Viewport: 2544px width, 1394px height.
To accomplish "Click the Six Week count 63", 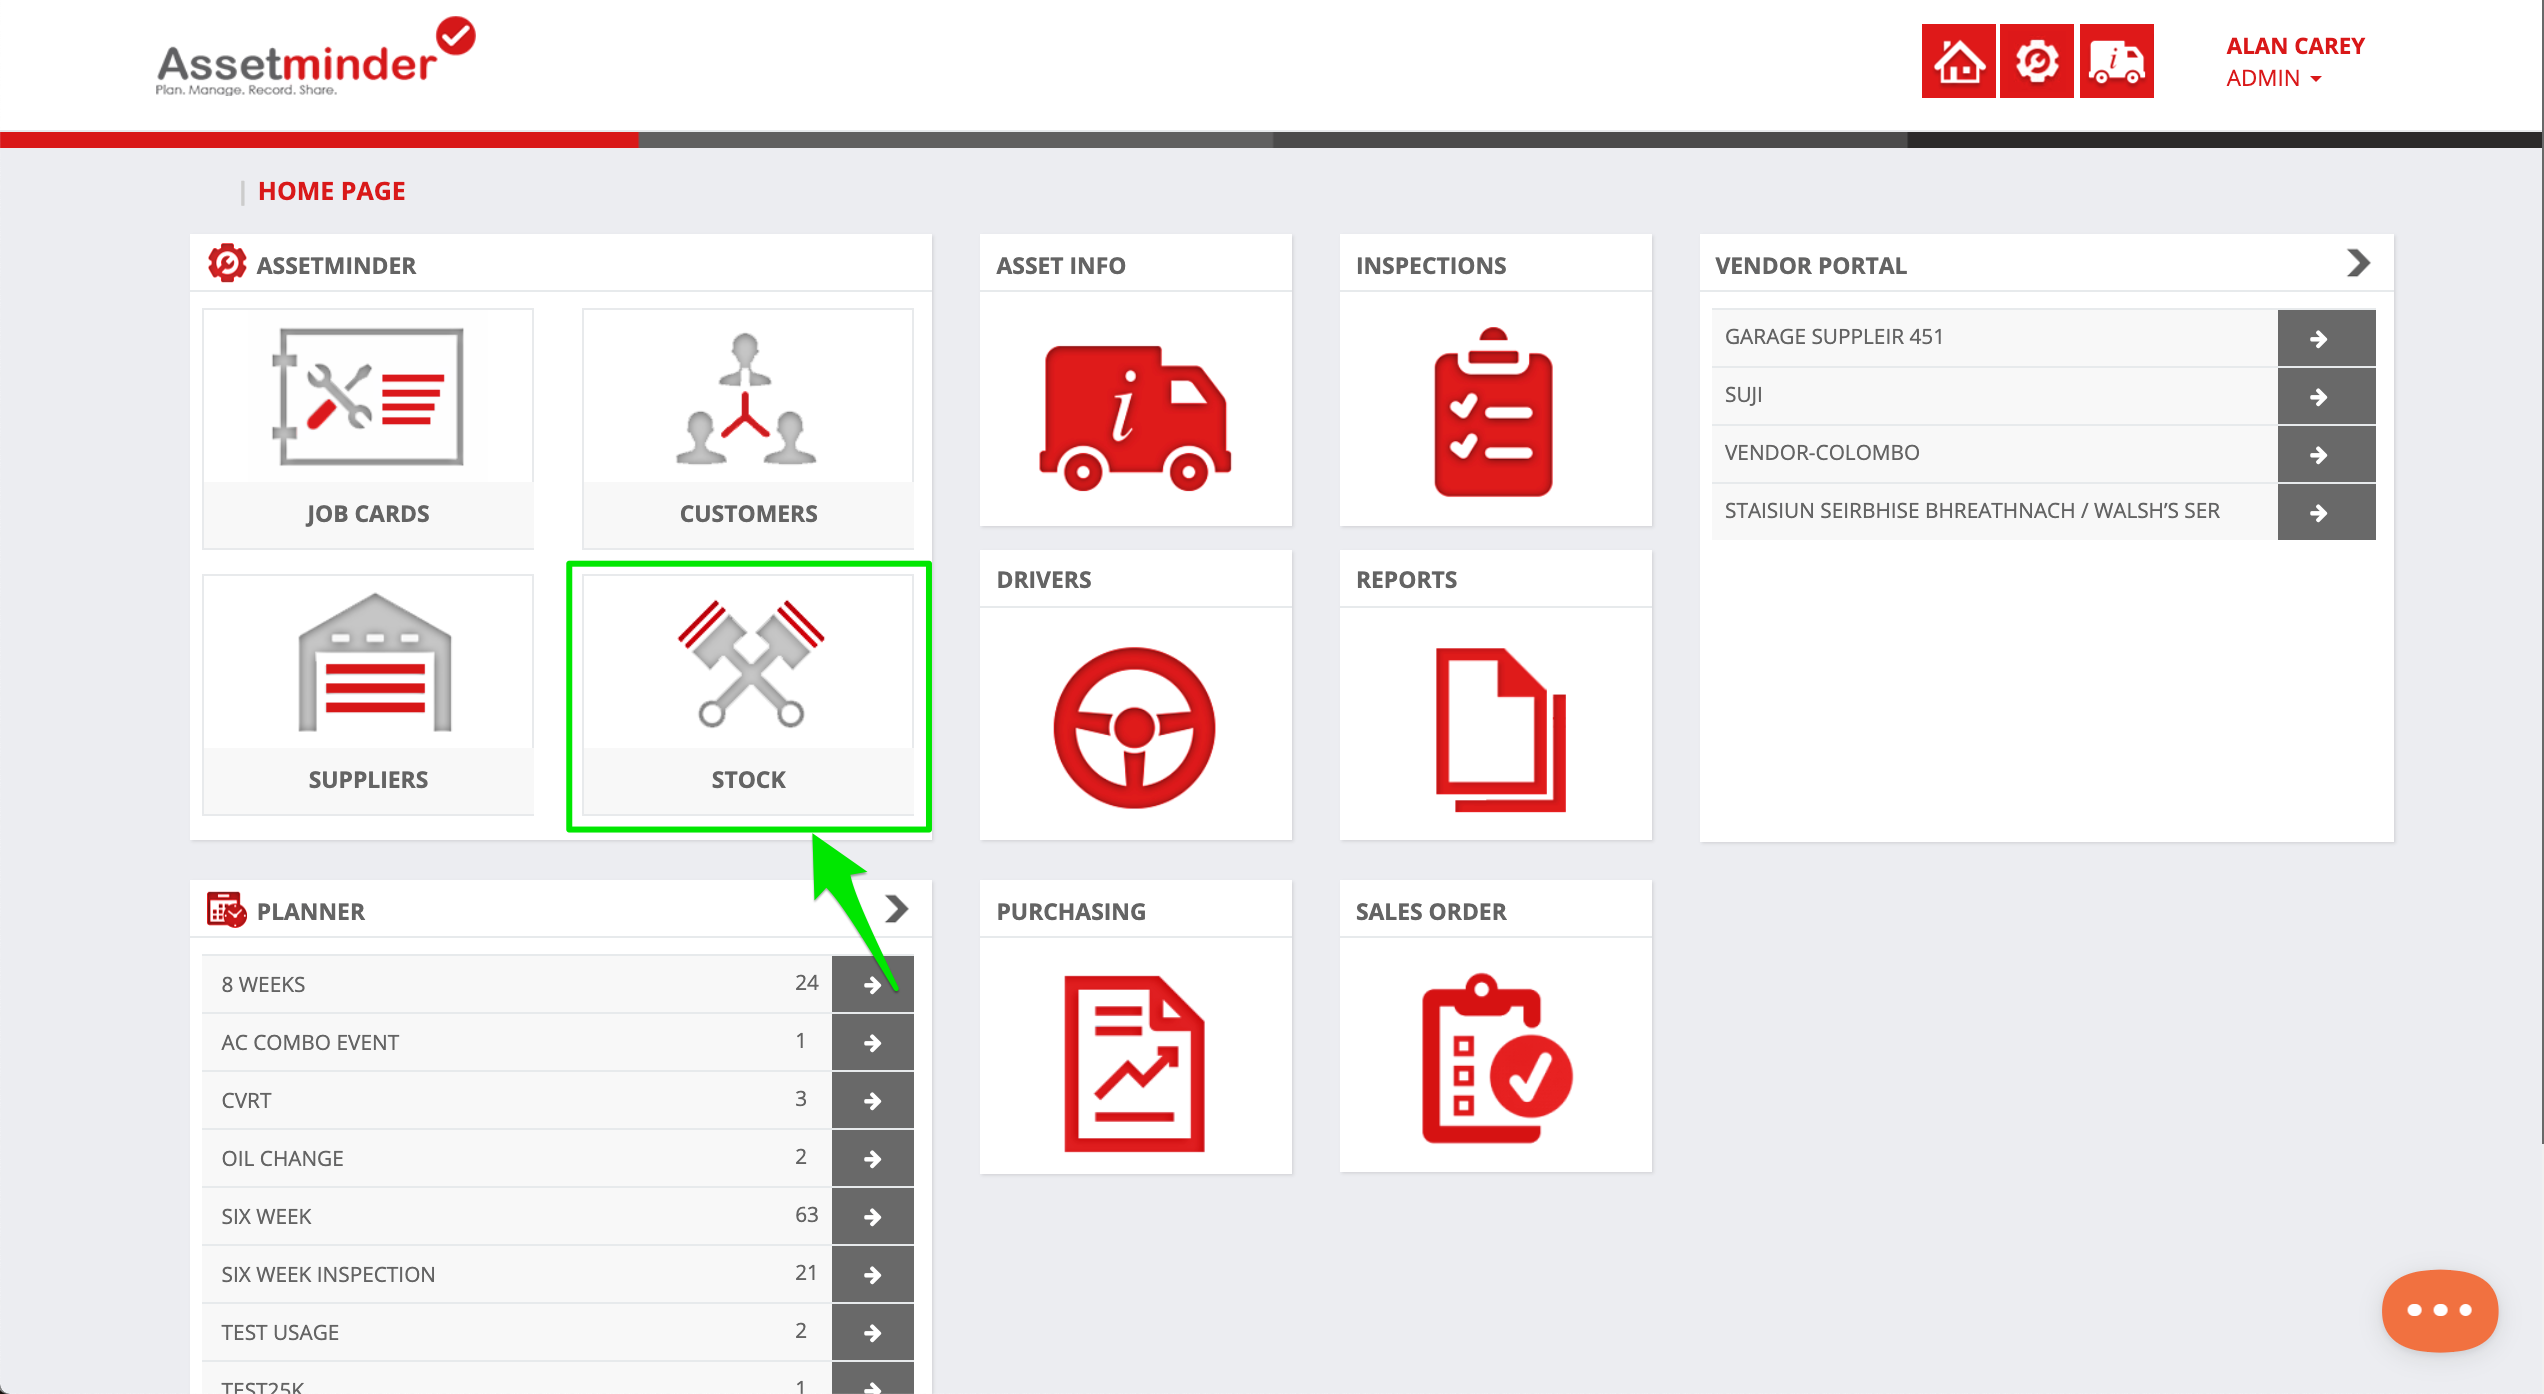I will 806,1214.
